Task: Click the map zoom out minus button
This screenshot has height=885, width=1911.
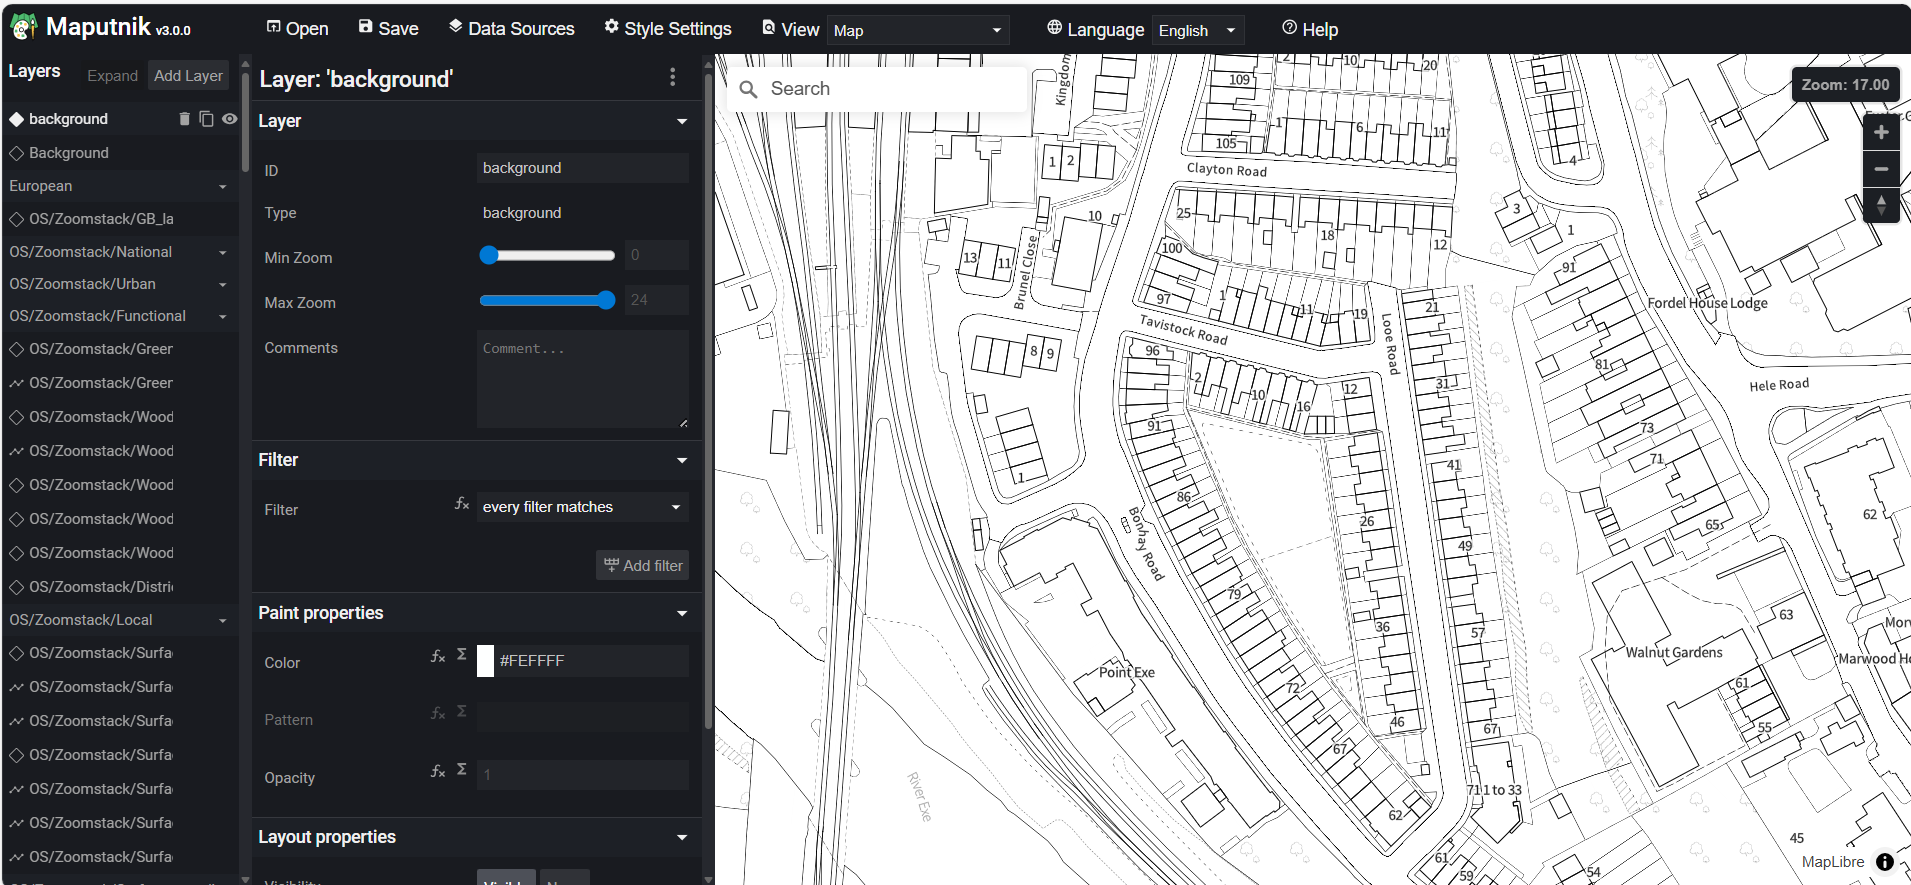Action: [x=1880, y=170]
